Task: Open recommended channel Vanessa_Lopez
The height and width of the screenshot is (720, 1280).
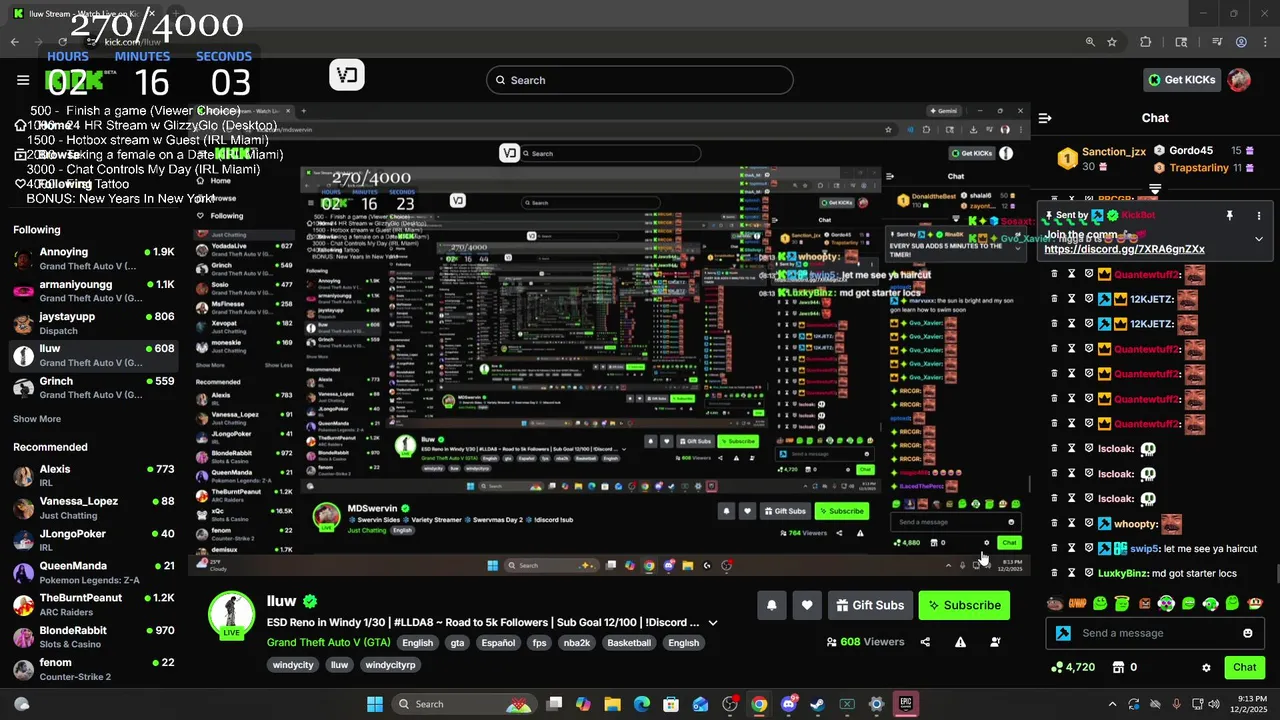Action: tap(94, 508)
